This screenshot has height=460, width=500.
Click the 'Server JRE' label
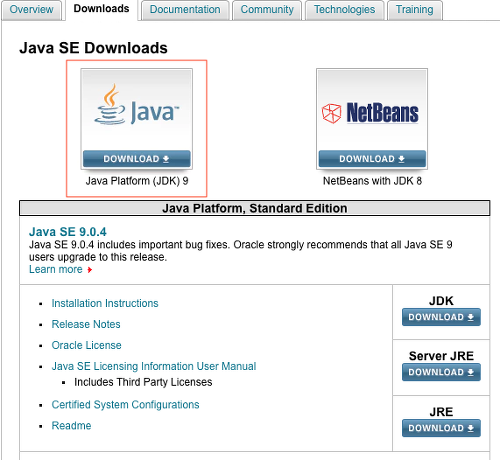pyautogui.click(x=441, y=356)
